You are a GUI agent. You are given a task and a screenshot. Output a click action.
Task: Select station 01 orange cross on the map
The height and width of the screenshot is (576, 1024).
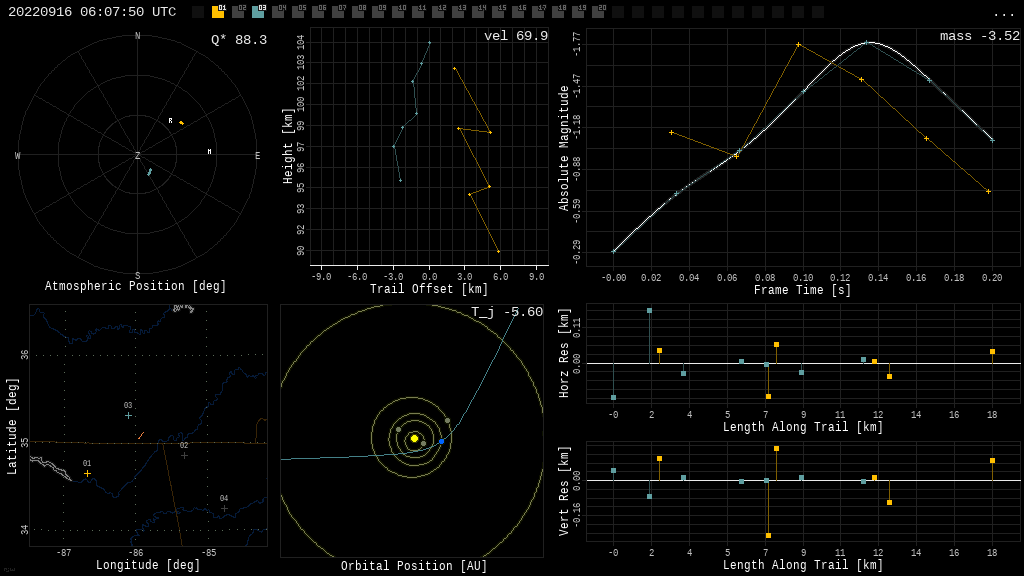[x=87, y=473]
